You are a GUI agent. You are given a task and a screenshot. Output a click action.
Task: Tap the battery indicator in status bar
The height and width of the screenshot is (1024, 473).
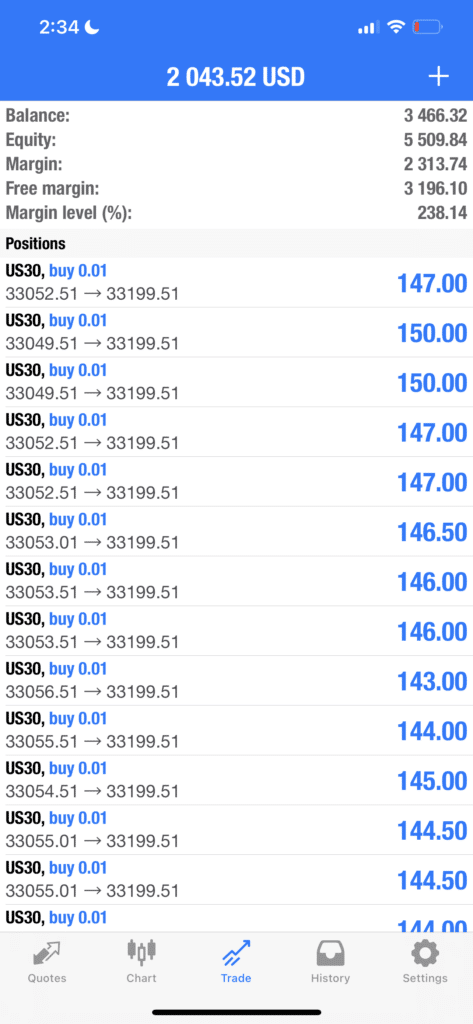pyautogui.click(x=428, y=27)
